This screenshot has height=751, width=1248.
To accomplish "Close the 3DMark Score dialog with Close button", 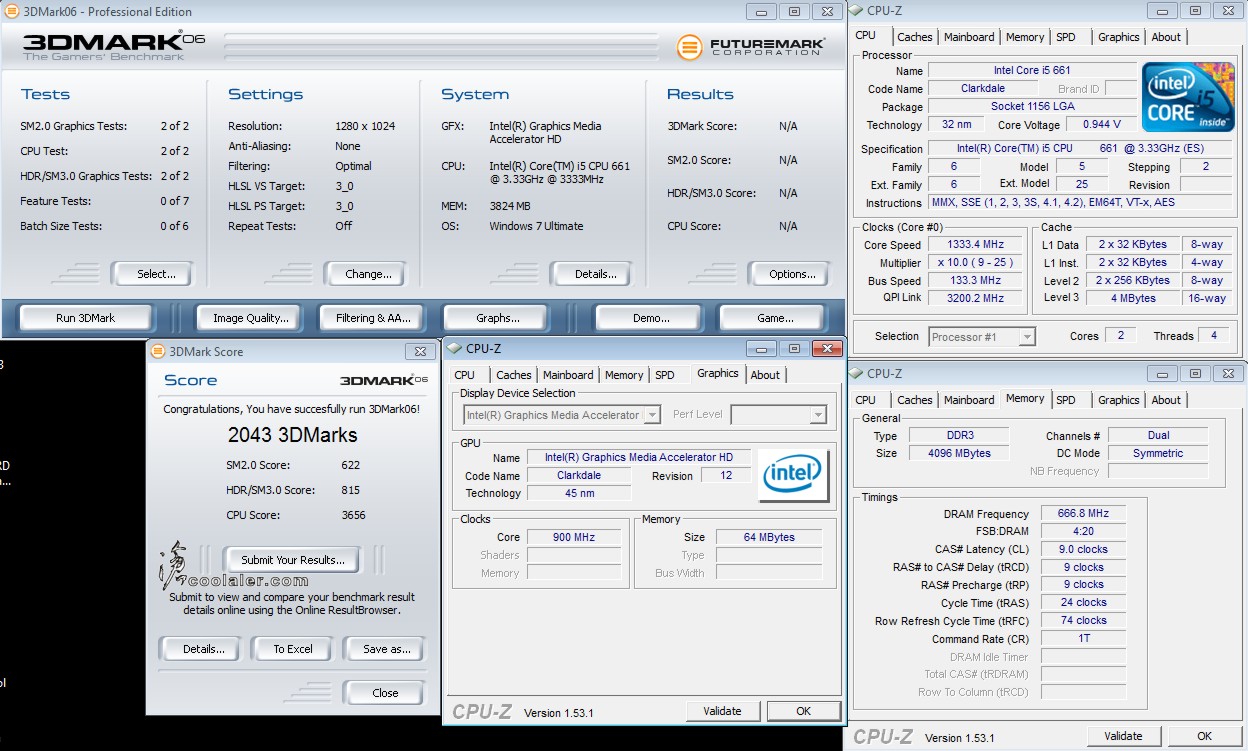I will point(385,693).
